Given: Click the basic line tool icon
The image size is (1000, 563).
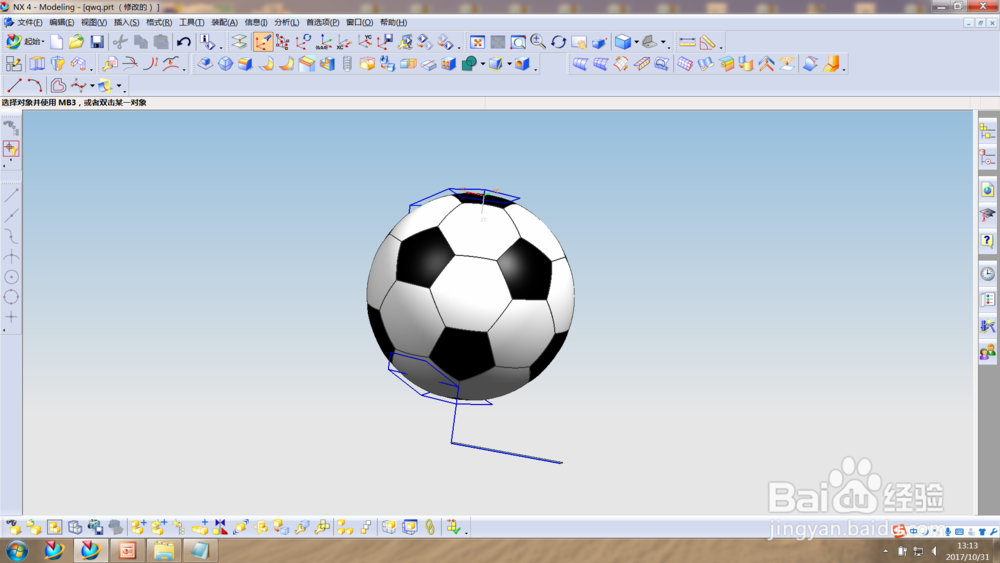Looking at the screenshot, I should 14,85.
